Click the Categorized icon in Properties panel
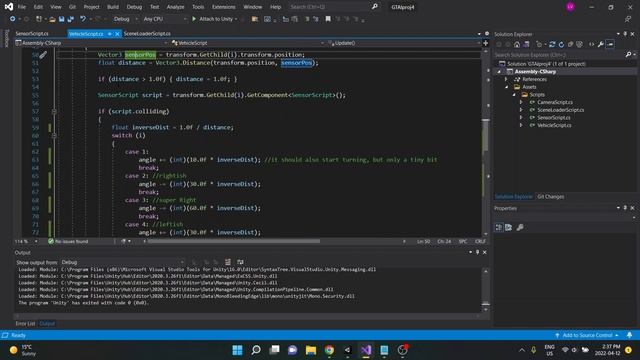 [499, 227]
